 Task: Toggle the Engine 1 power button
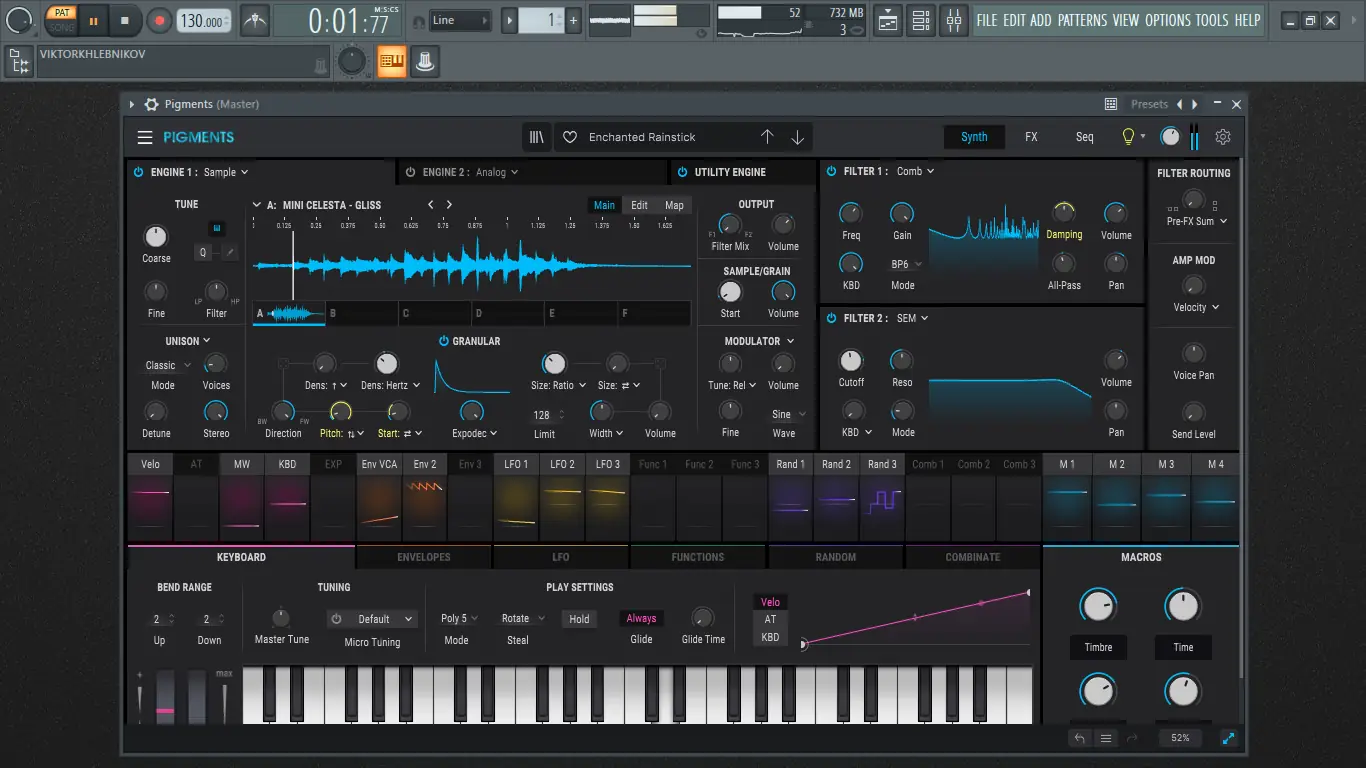pos(138,172)
